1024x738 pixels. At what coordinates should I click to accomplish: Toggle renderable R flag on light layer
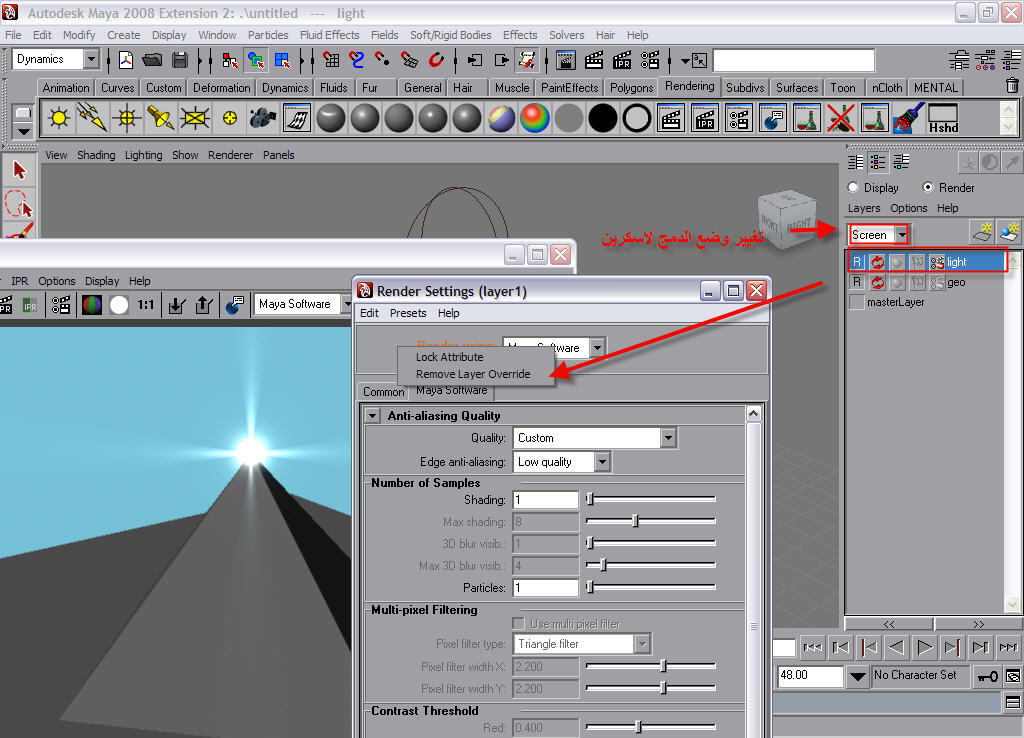(857, 262)
